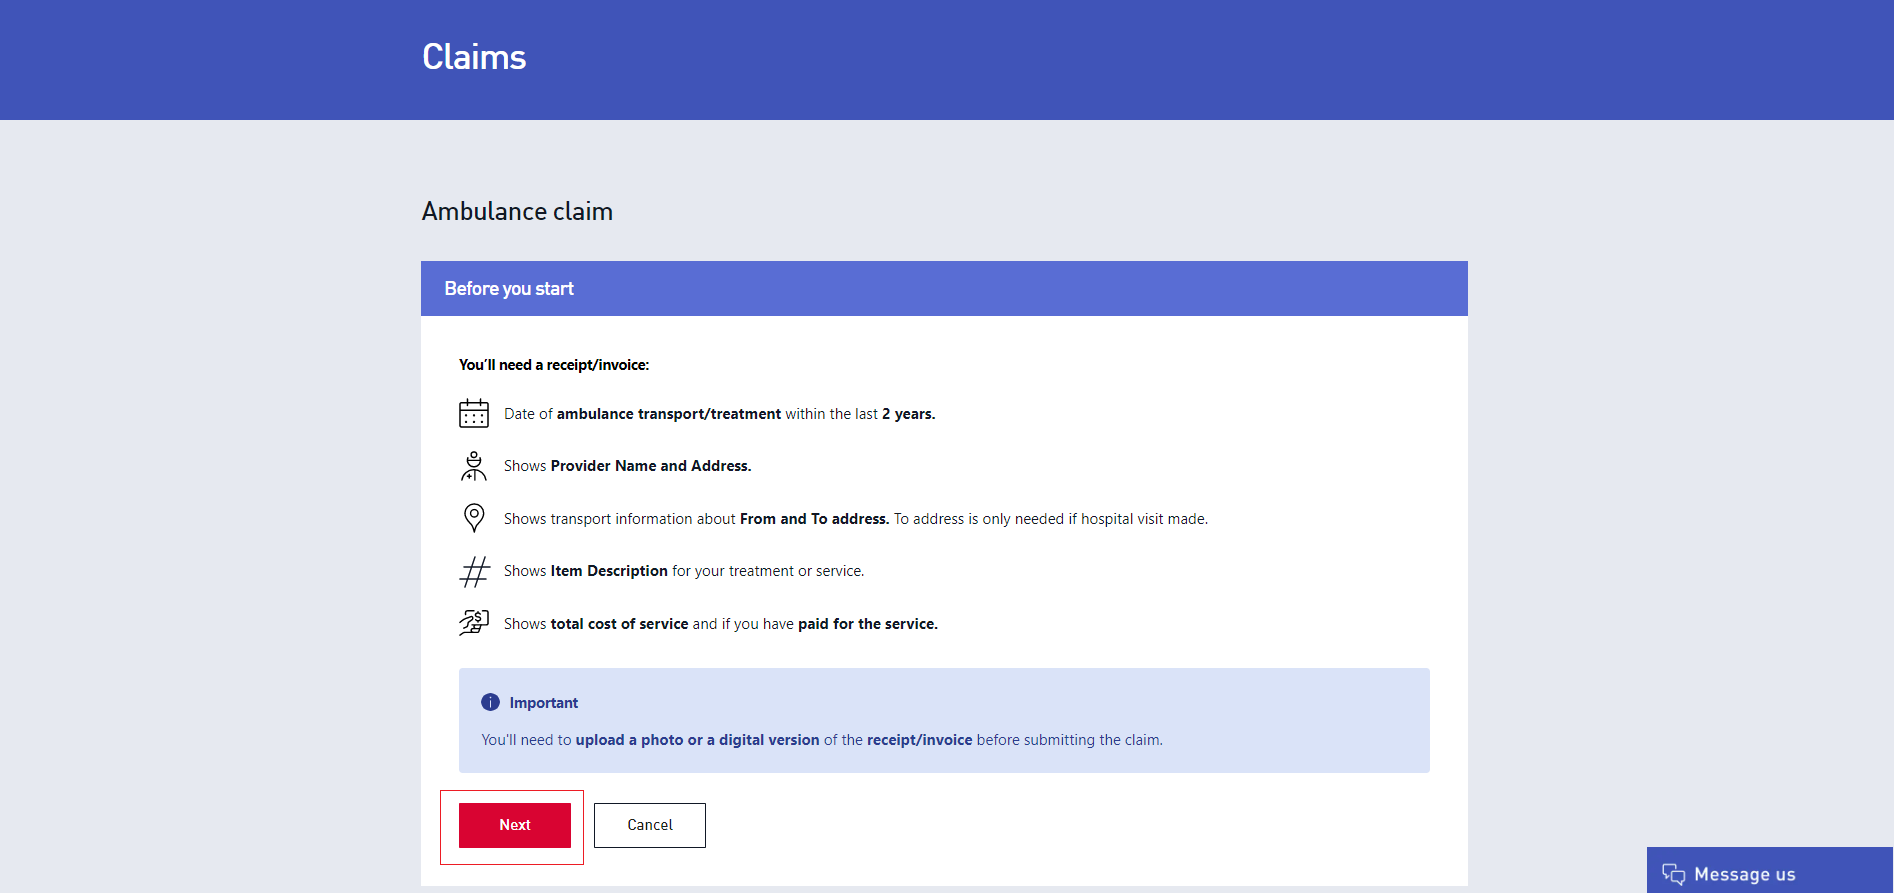Click the ambulance transport/treatment date requirement text
Image resolution: width=1894 pixels, height=893 pixels.
(719, 414)
